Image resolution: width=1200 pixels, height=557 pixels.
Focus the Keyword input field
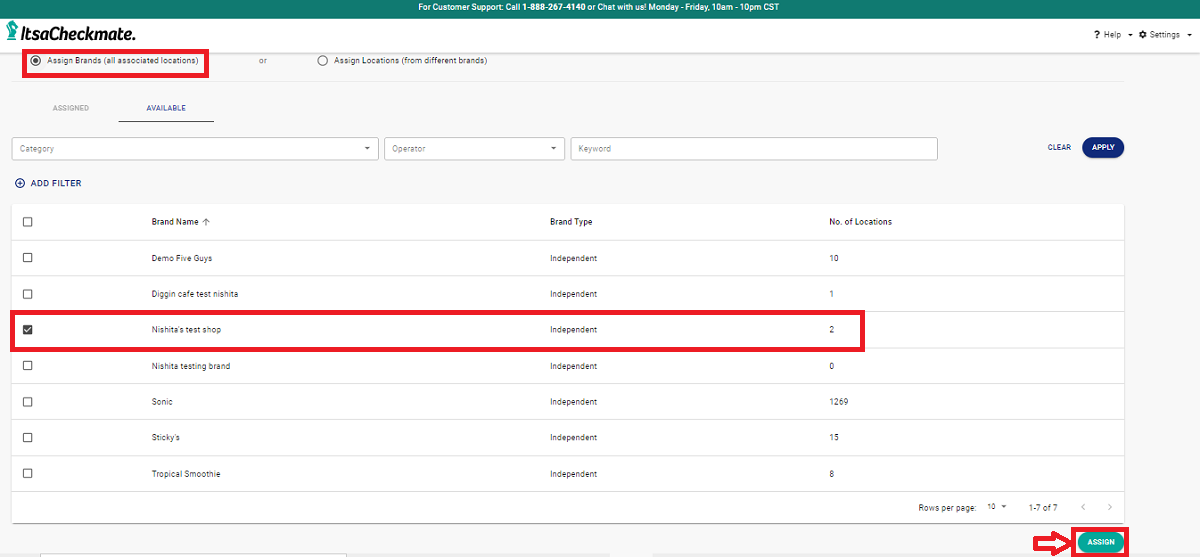tap(753, 149)
